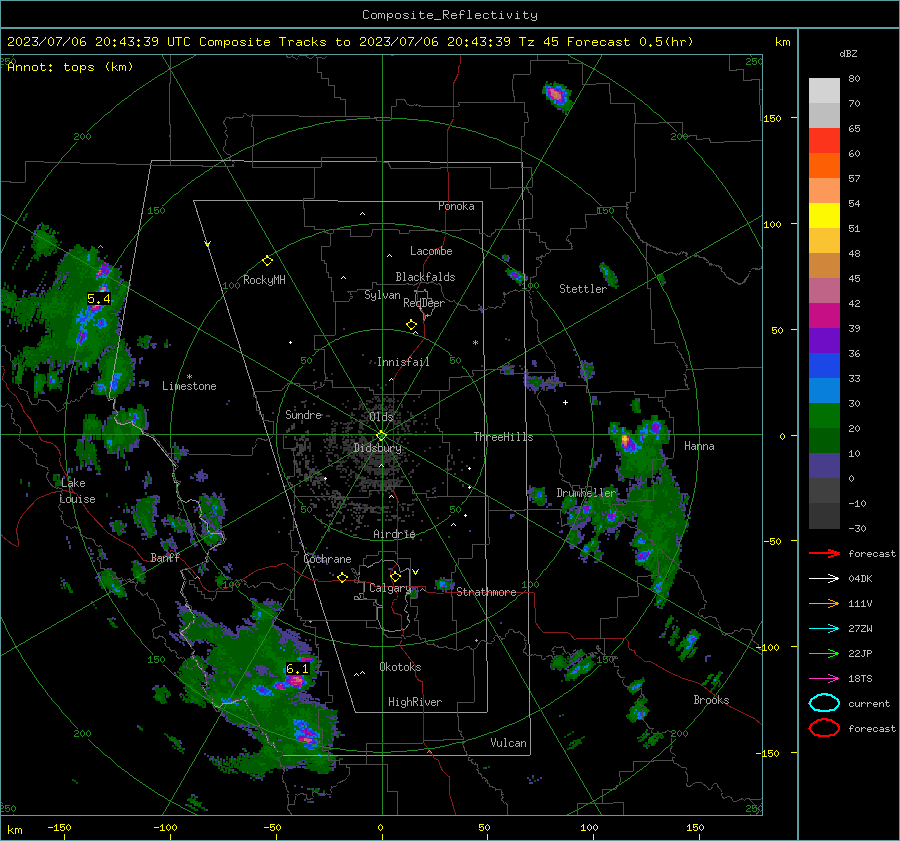Click the HighRiver label
The image size is (900, 841).
[x=415, y=702]
